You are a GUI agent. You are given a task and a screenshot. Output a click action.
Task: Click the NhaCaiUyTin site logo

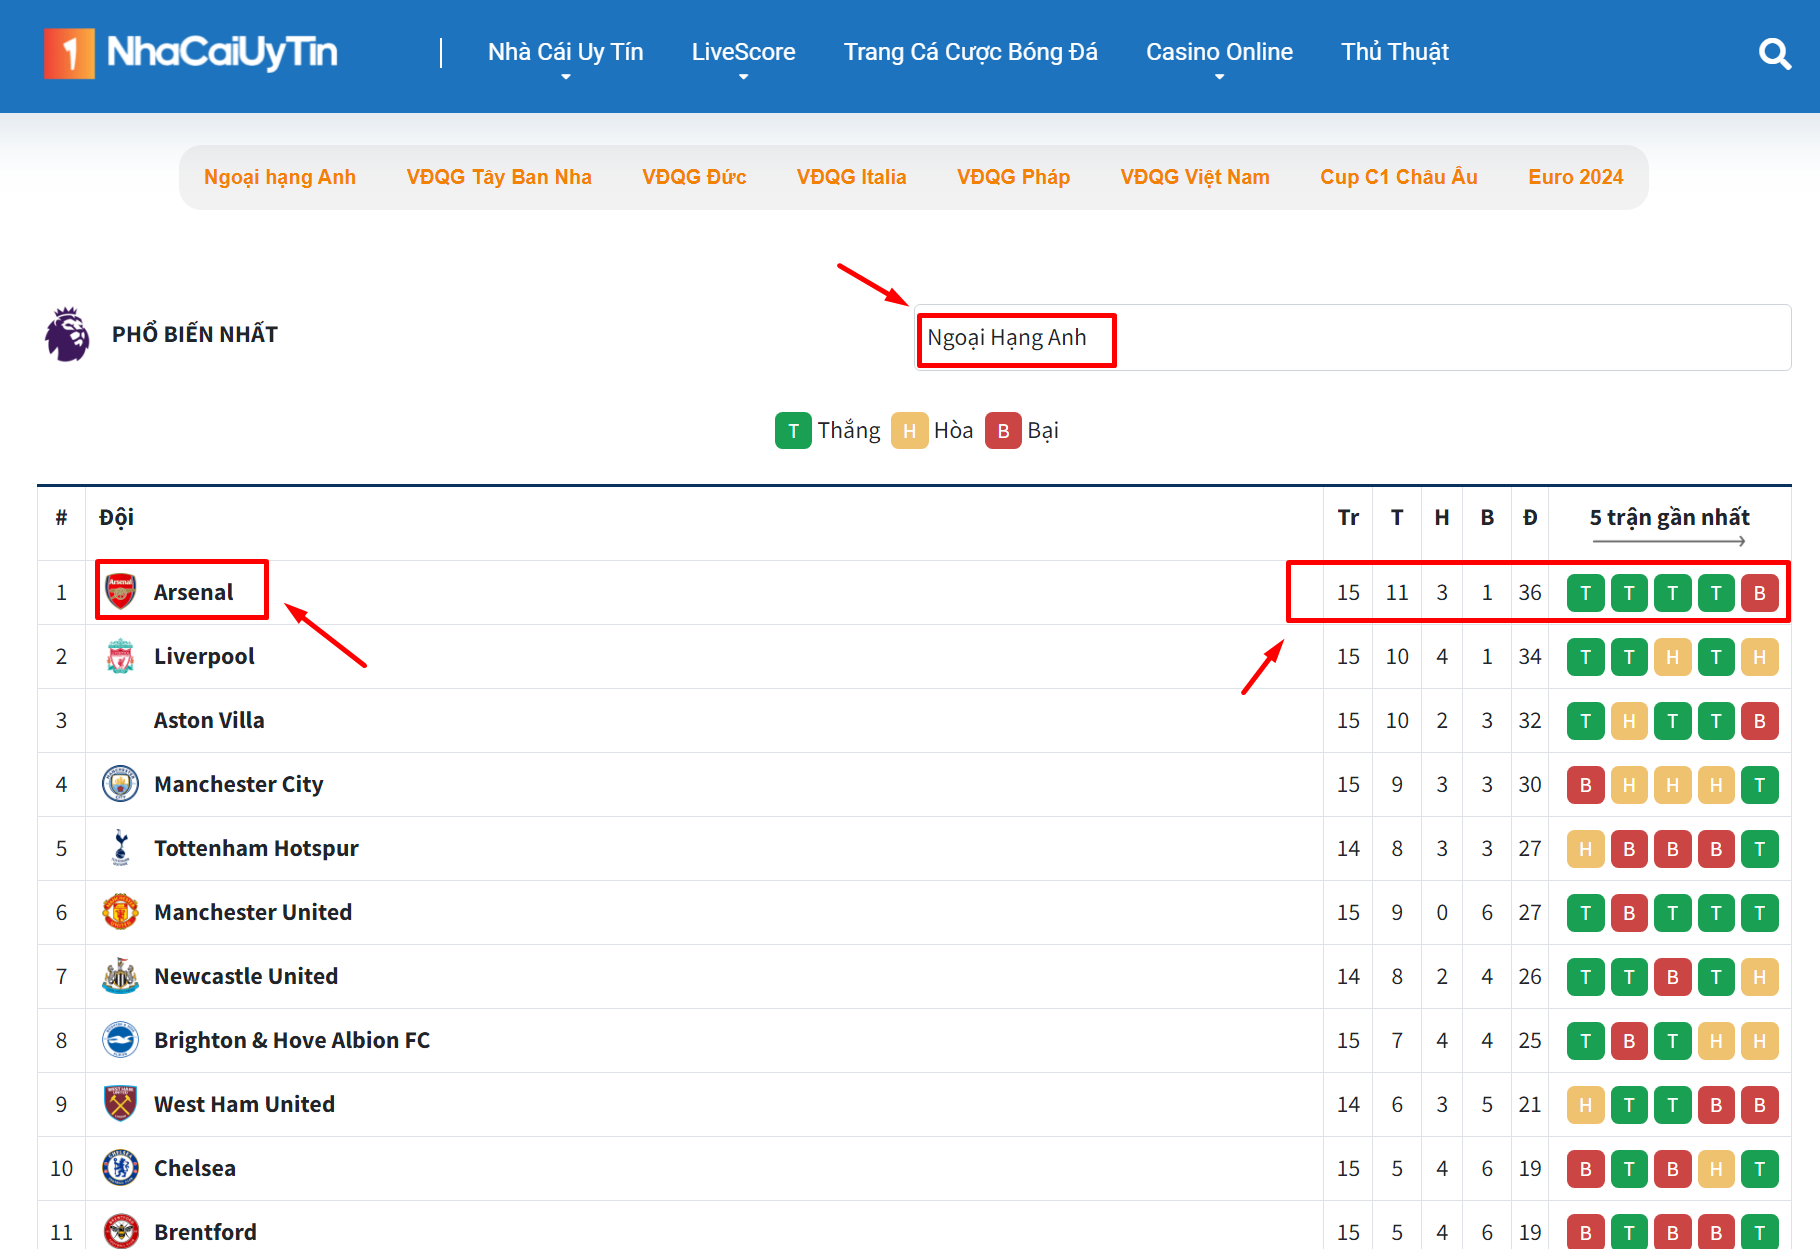(191, 53)
